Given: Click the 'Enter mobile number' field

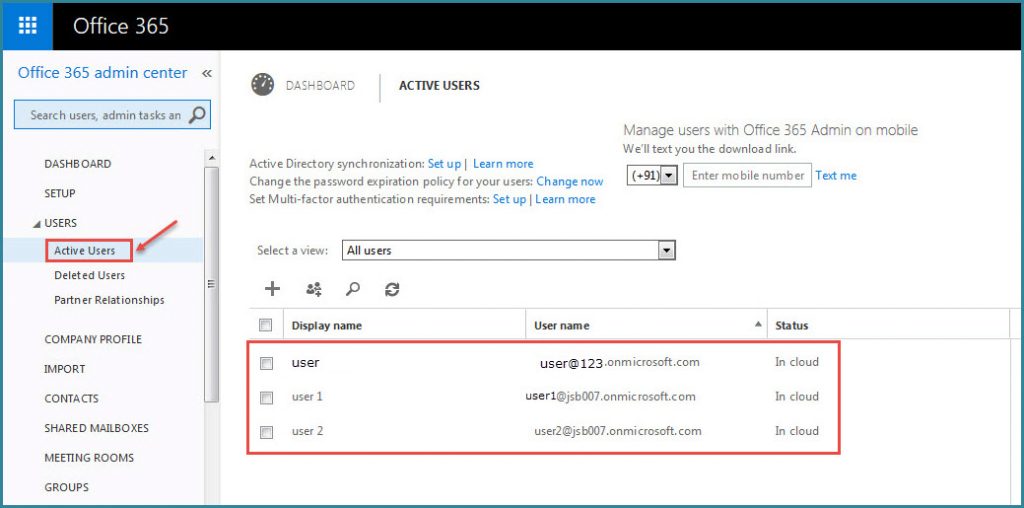Looking at the screenshot, I should pos(747,175).
